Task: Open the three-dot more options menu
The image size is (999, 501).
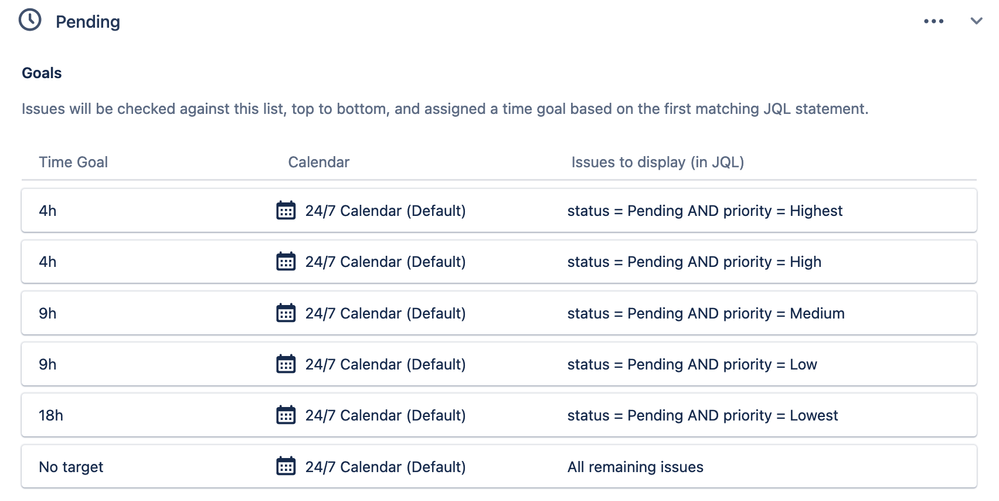Action: 933,21
